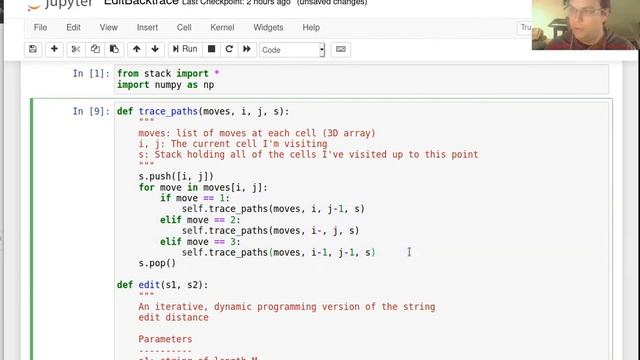Screen dimensions: 640x360
Task: Click on 'def trace_paths' line
Action: pos(203,111)
